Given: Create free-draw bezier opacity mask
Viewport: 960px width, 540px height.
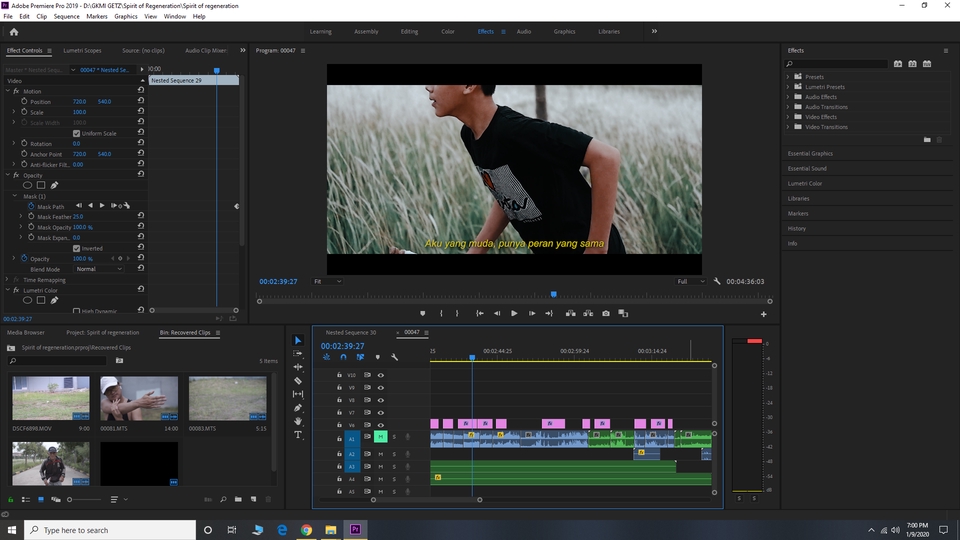Looking at the screenshot, I should coord(54,185).
